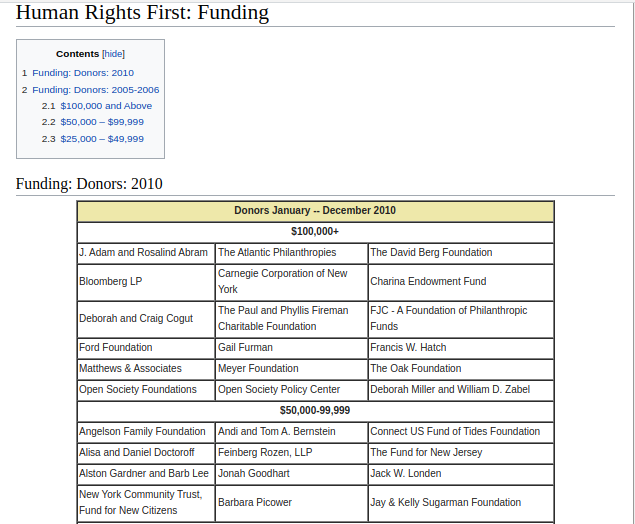The image size is (635, 524).
Task: Select cell Charina Endowment Fund
Action: [461, 282]
